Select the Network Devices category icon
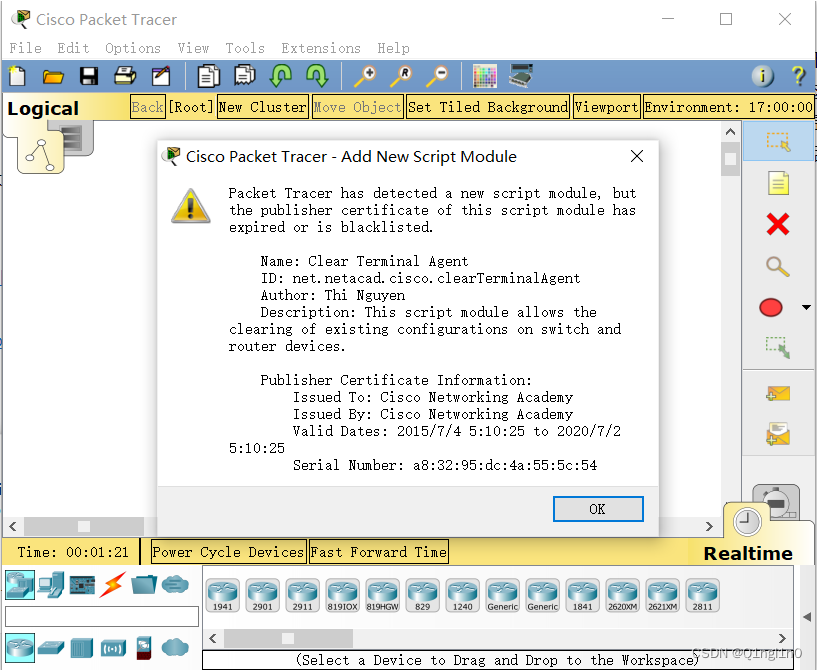Viewport: 817px width, 670px height. tap(20, 585)
